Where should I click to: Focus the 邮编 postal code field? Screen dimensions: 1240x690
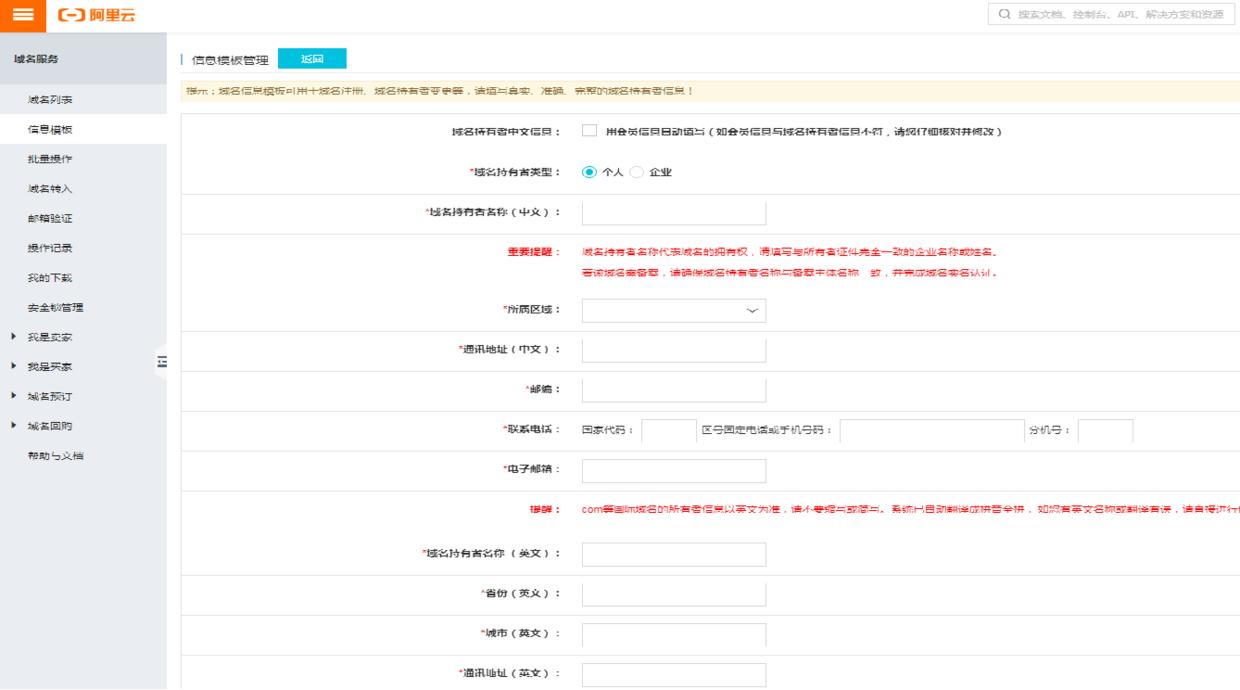674,388
